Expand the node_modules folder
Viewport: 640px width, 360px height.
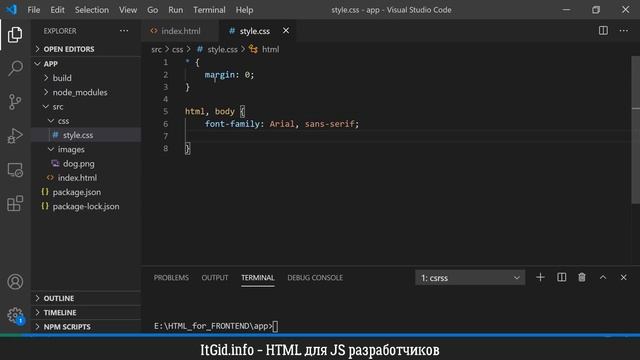[86, 92]
